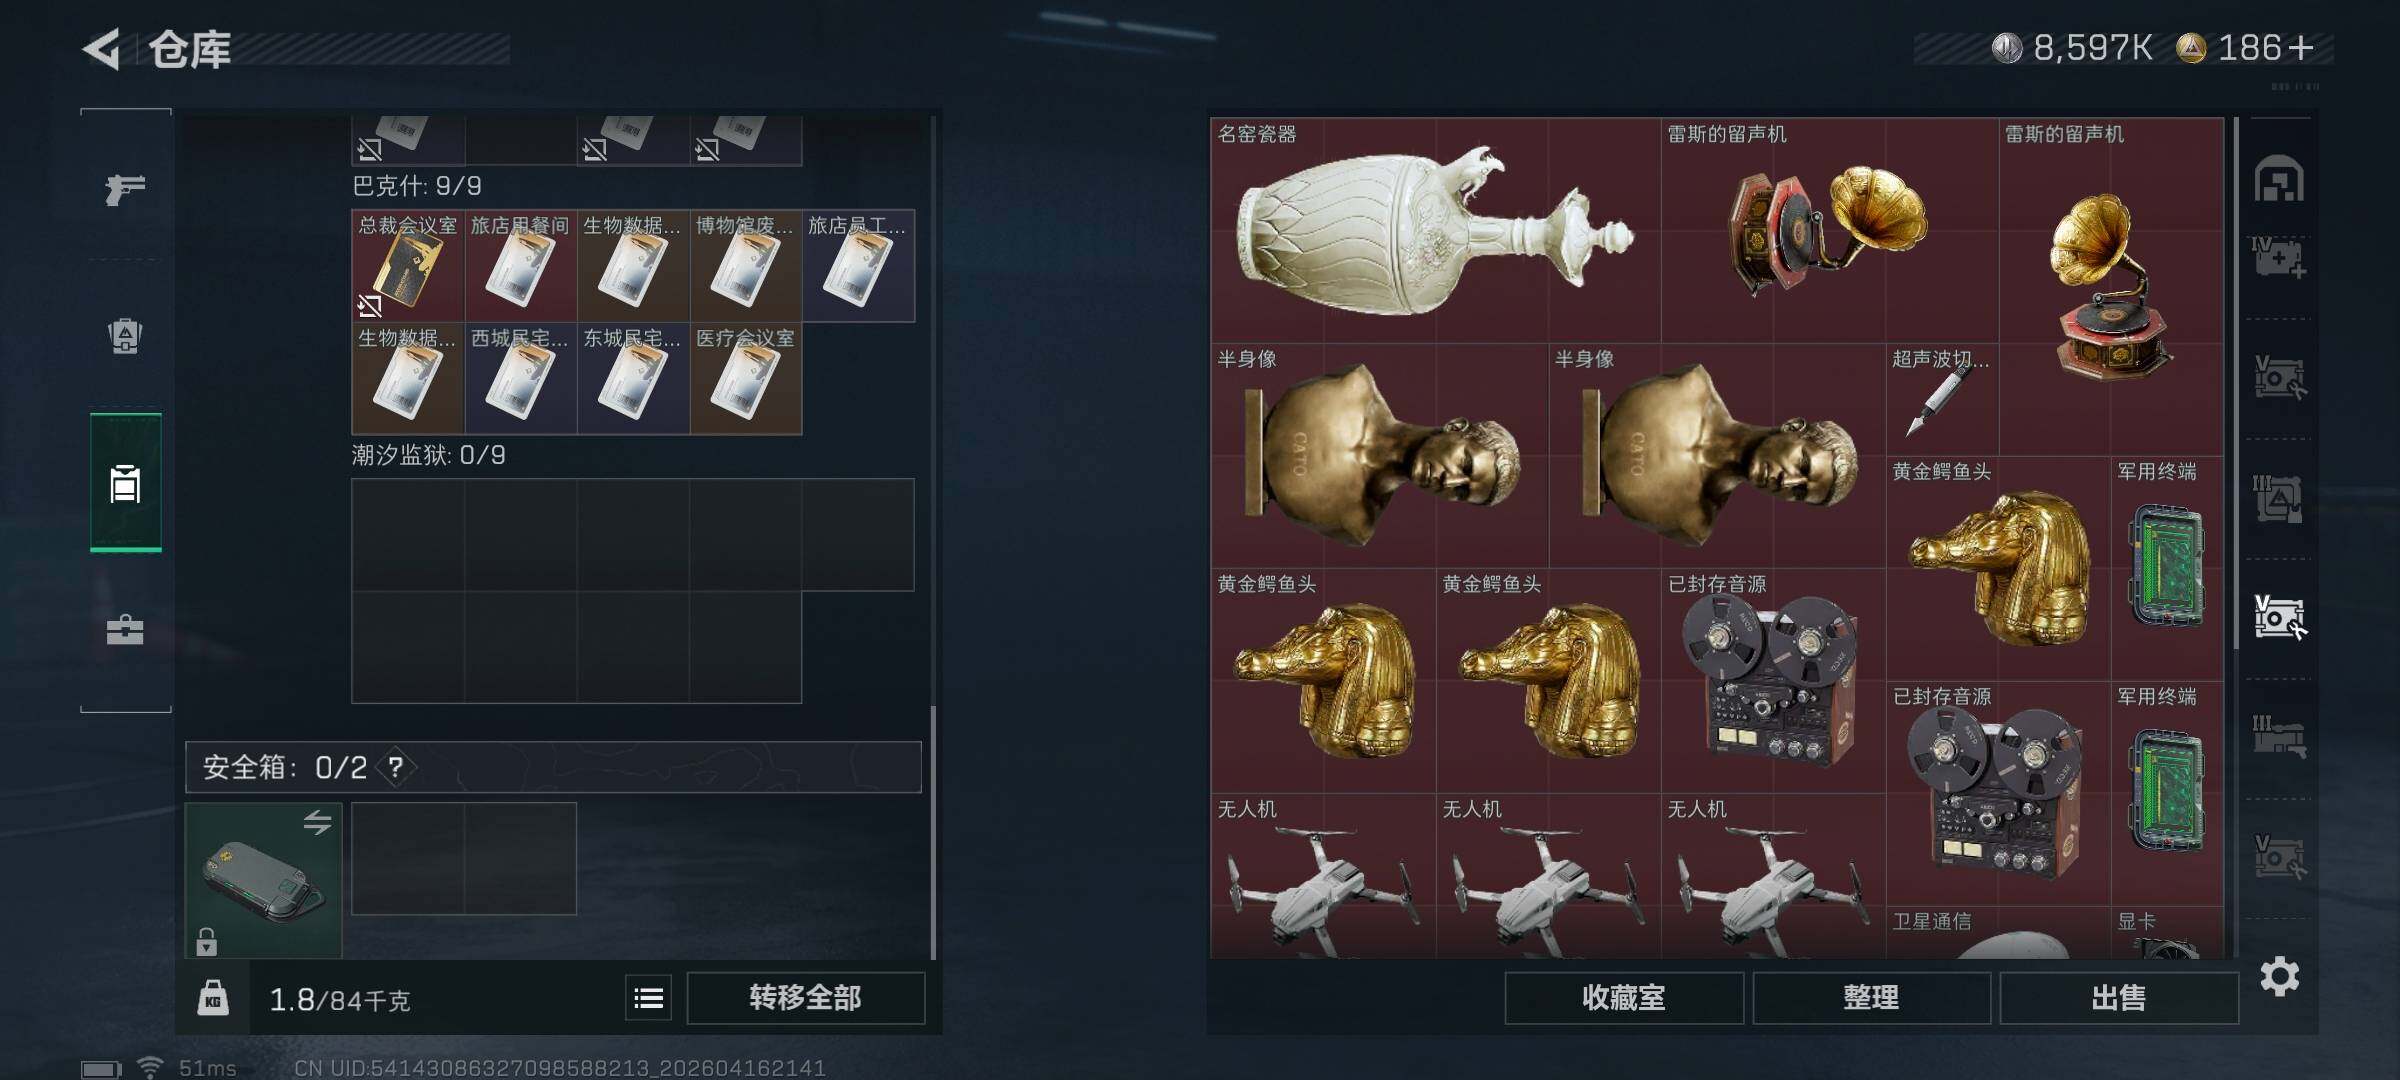This screenshot has width=2400, height=1080.
Task: Open the briefcase tab in left sidebar
Action: coord(125,630)
